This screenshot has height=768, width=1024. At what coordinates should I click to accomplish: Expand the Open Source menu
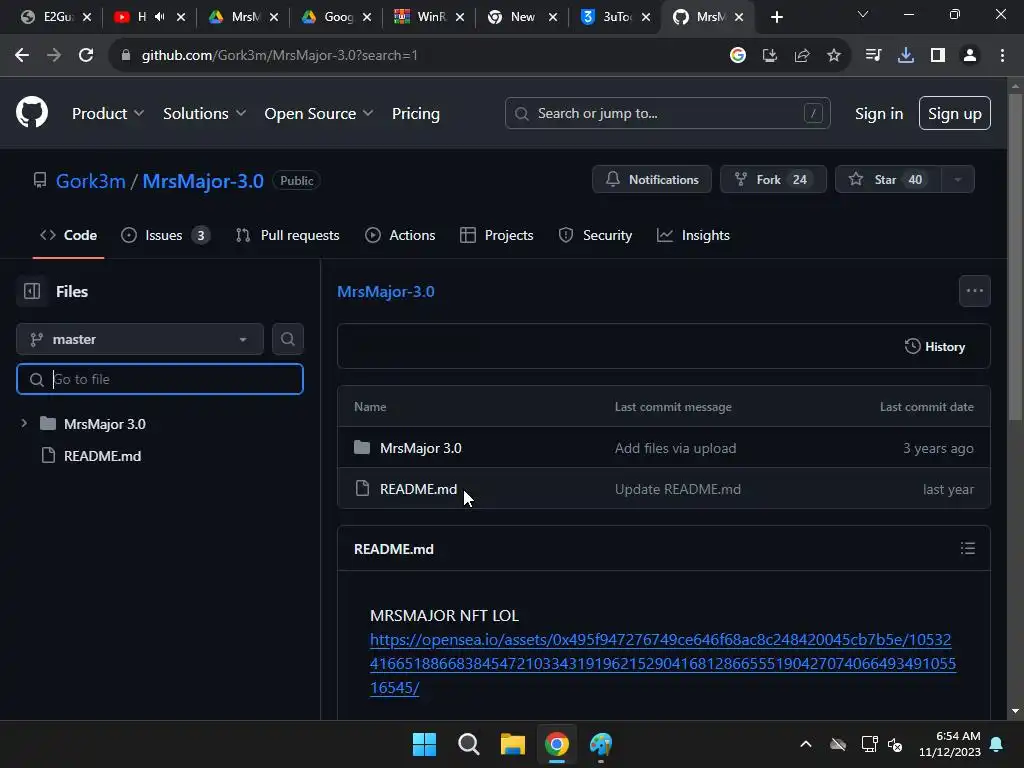[x=319, y=114]
